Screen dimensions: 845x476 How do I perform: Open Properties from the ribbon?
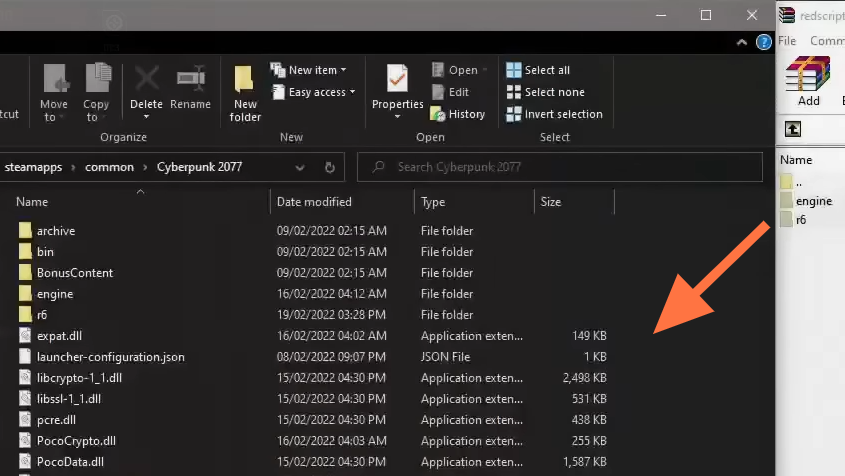(397, 86)
